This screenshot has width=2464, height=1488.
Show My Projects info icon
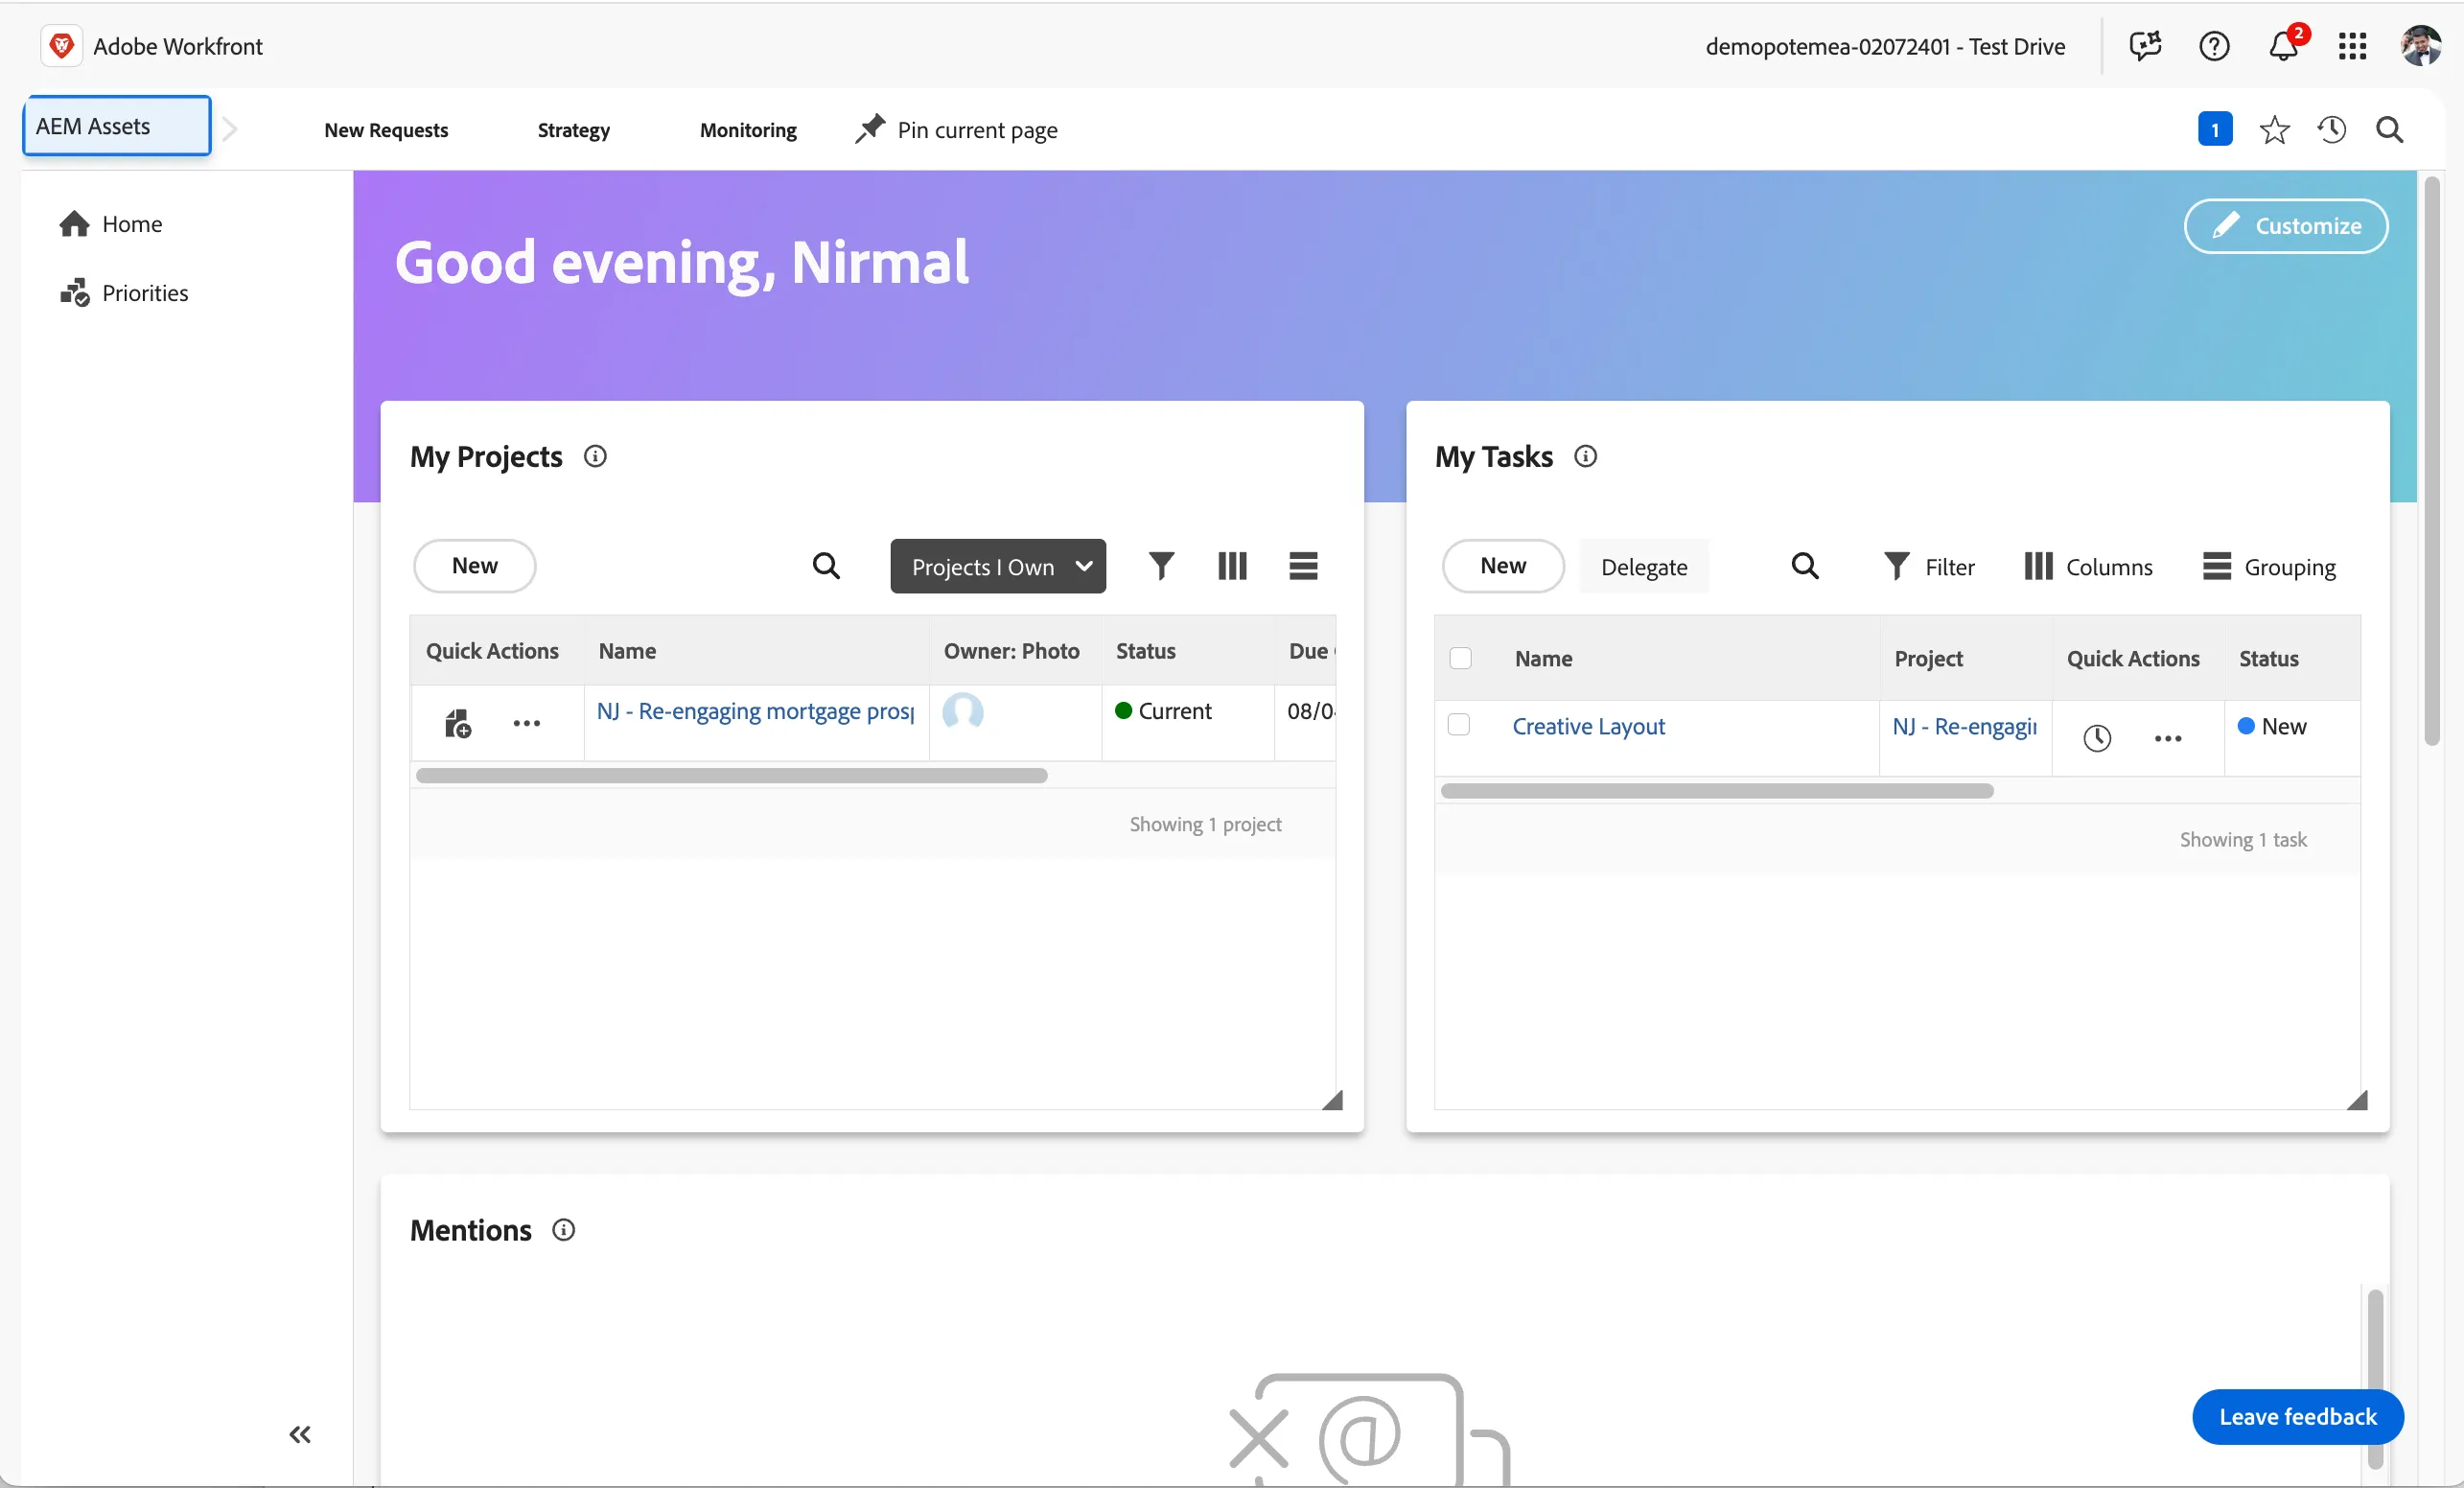[595, 456]
